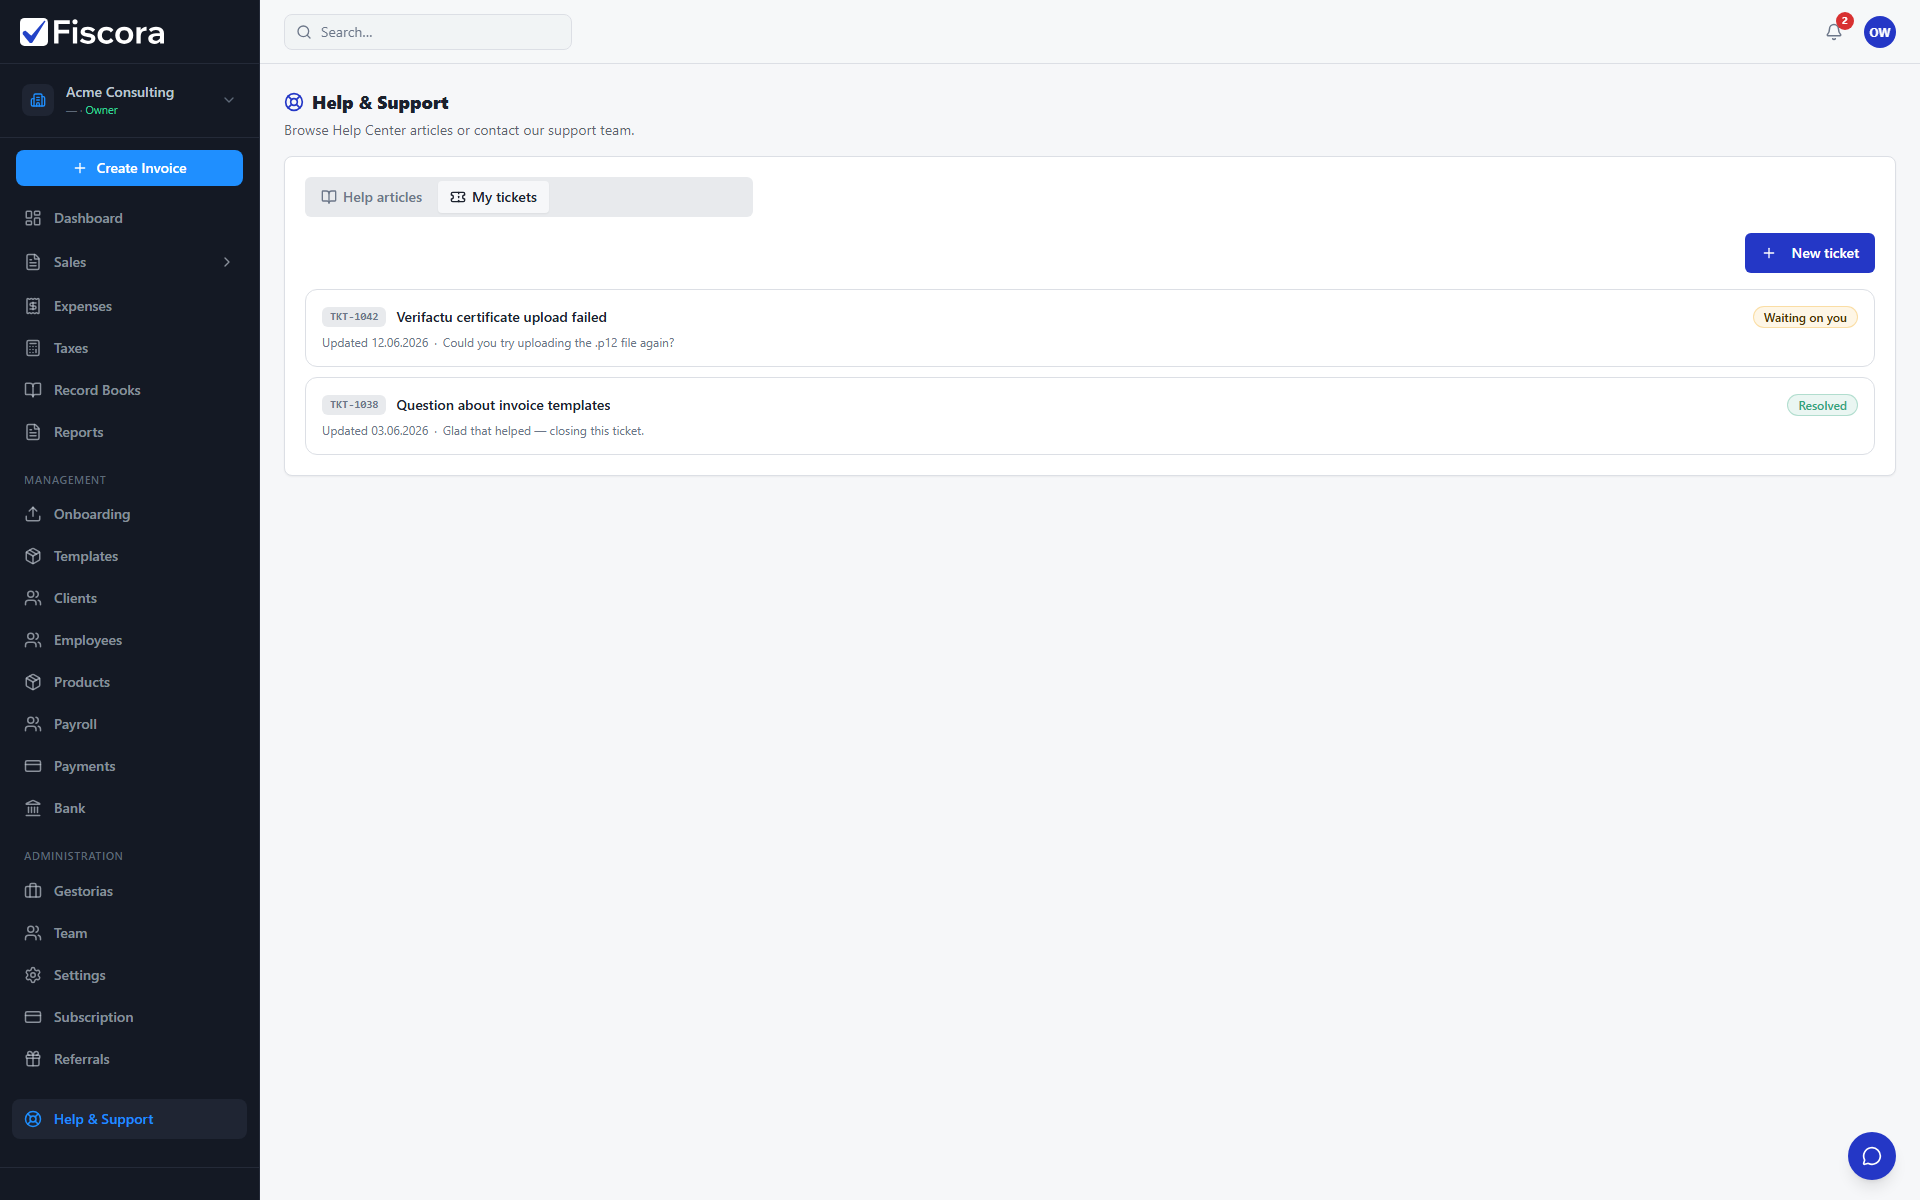The width and height of the screenshot is (1920, 1200).
Task: Click the Settings gear icon
Action: pos(33,975)
